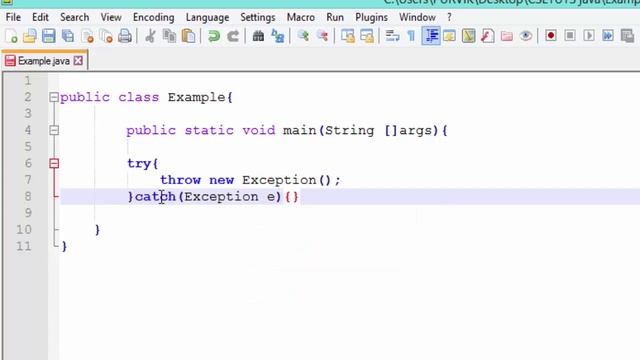Close current document via toolbar Close icon
This screenshot has height=360, width=640.
pyautogui.click(x=87, y=36)
